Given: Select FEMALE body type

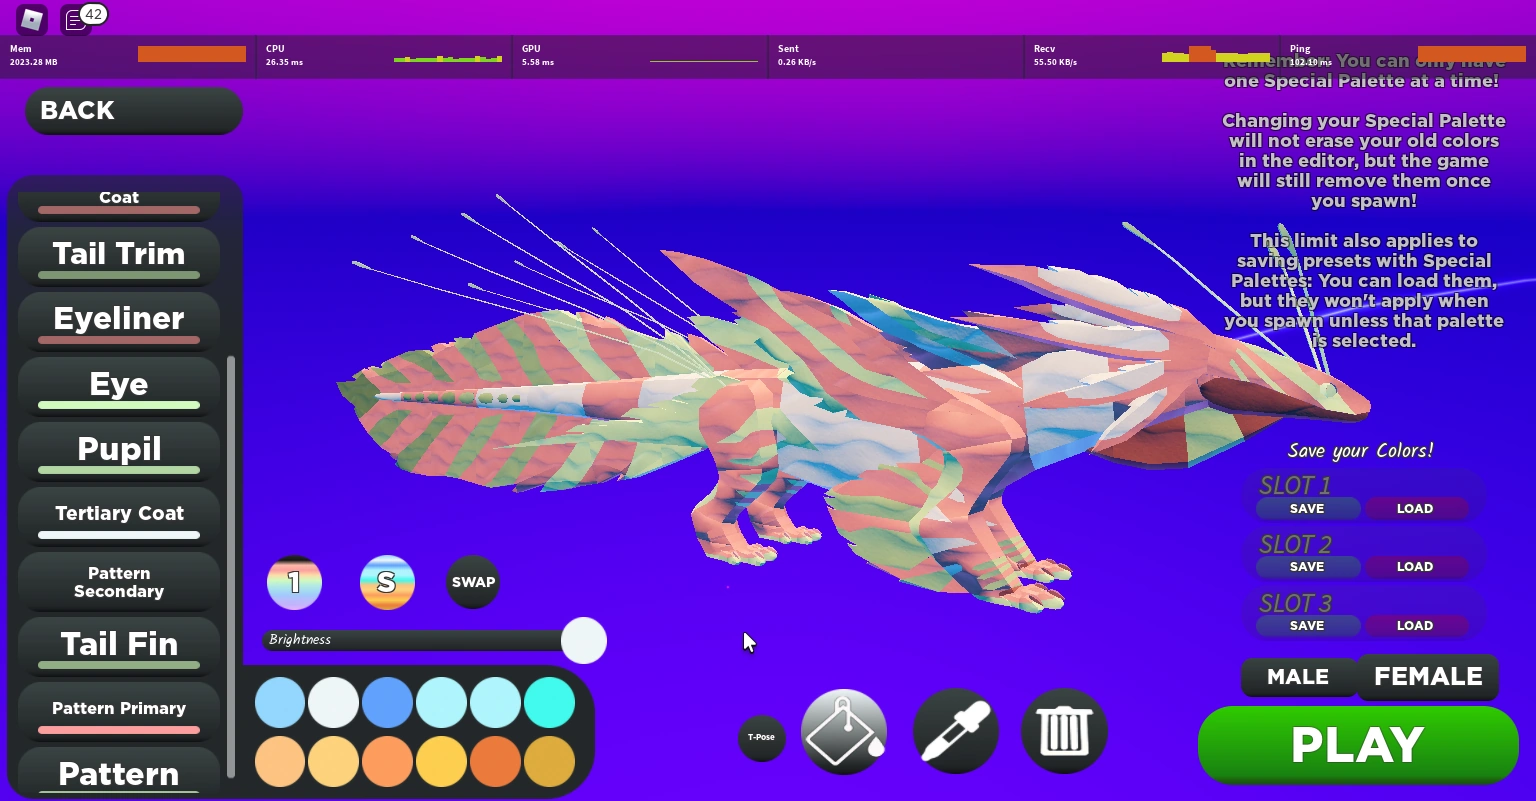Looking at the screenshot, I should tap(1428, 677).
